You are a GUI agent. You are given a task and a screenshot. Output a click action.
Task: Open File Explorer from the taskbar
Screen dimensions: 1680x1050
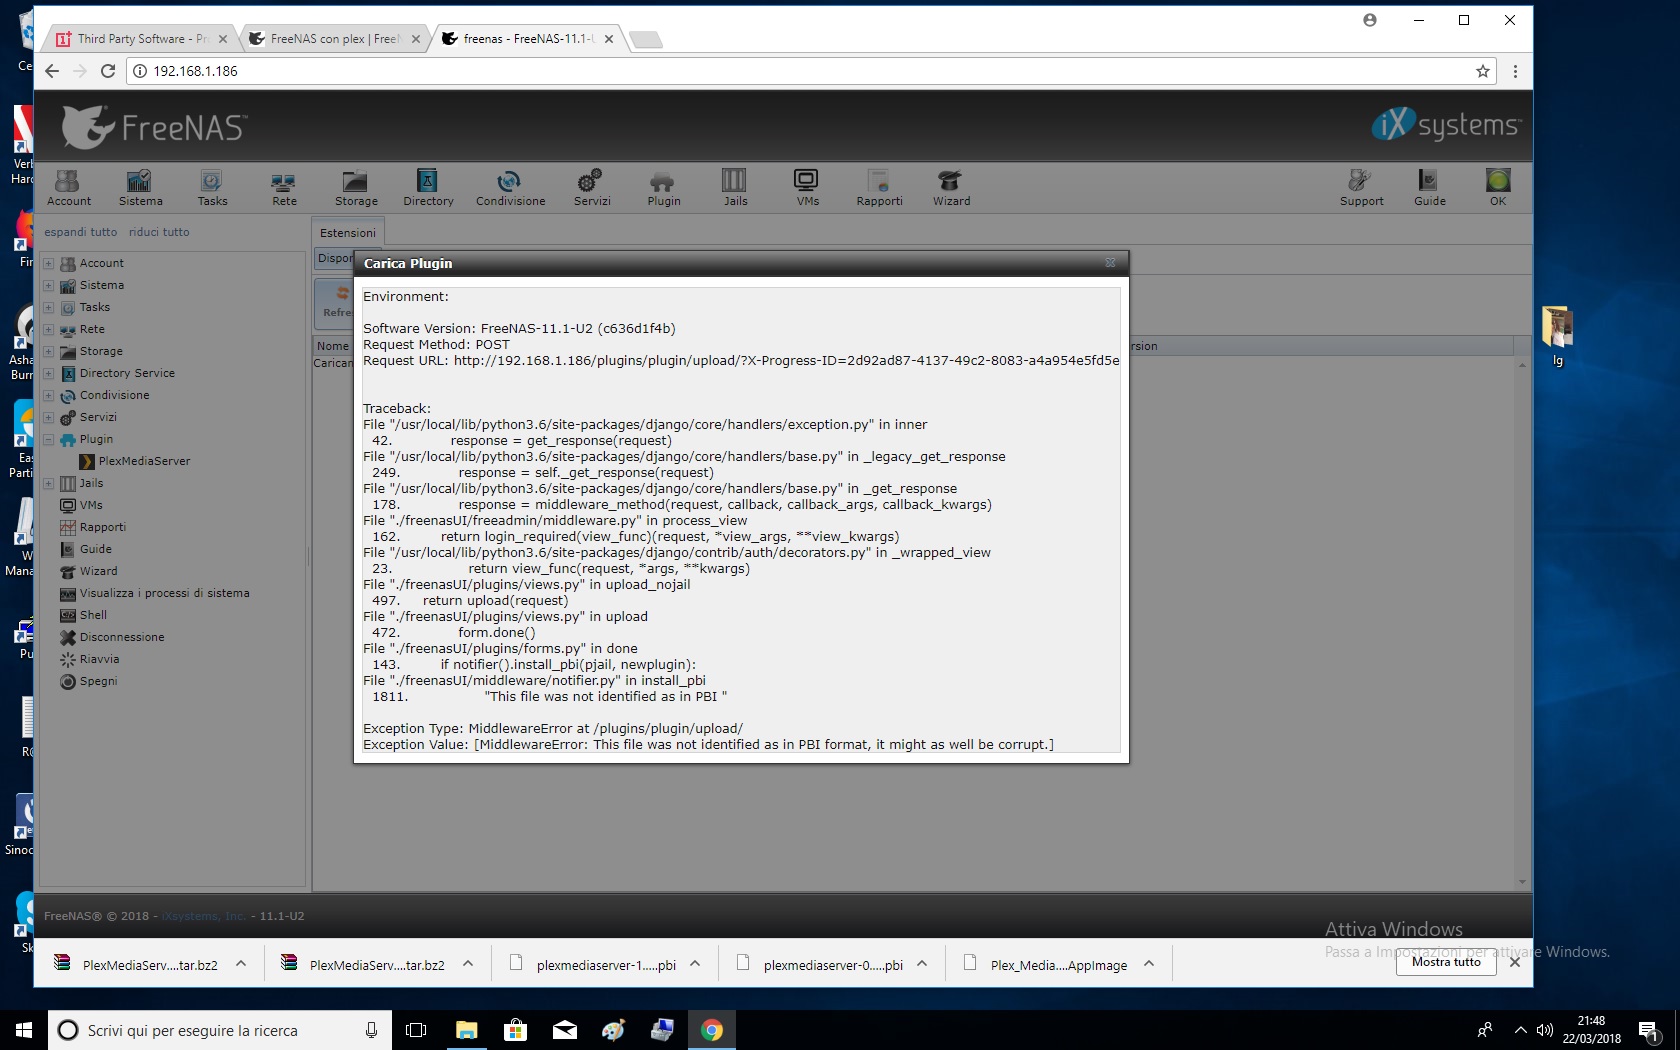pos(467,1030)
